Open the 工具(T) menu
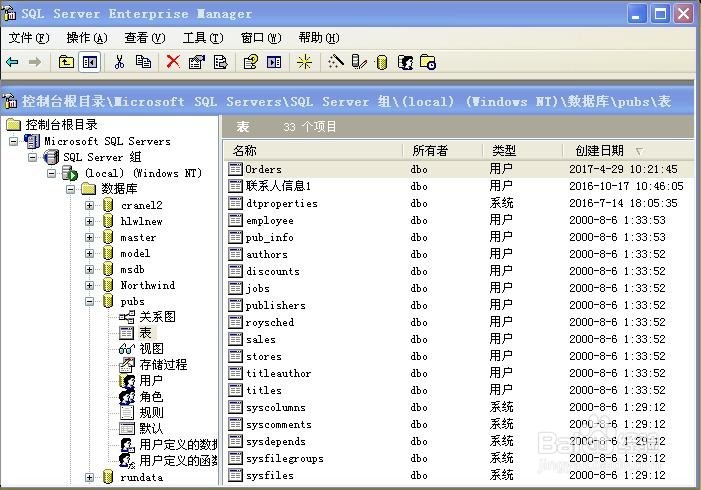 pyautogui.click(x=203, y=38)
